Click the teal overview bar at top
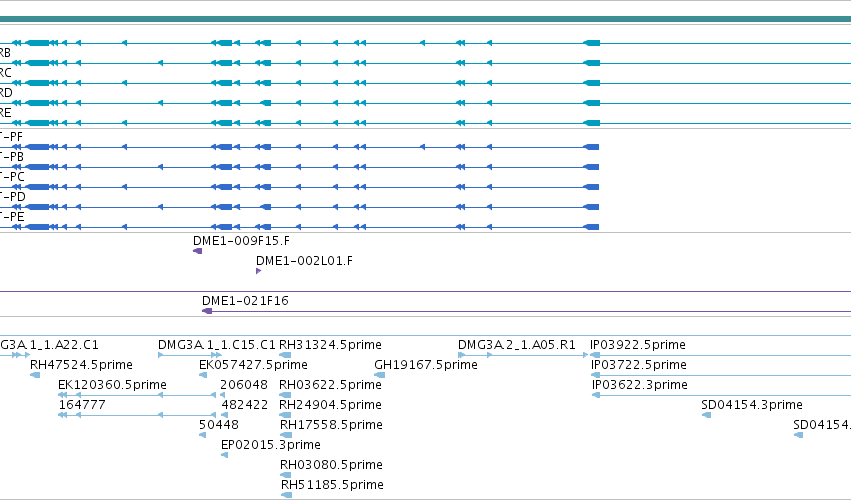This screenshot has height=500, width=851. click(426, 20)
